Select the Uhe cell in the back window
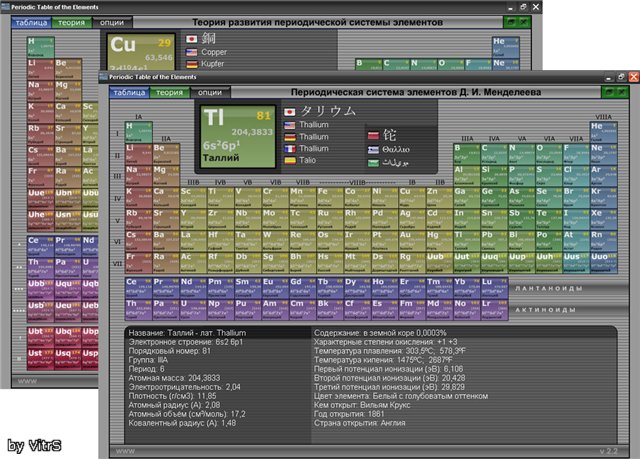 (x=40, y=221)
